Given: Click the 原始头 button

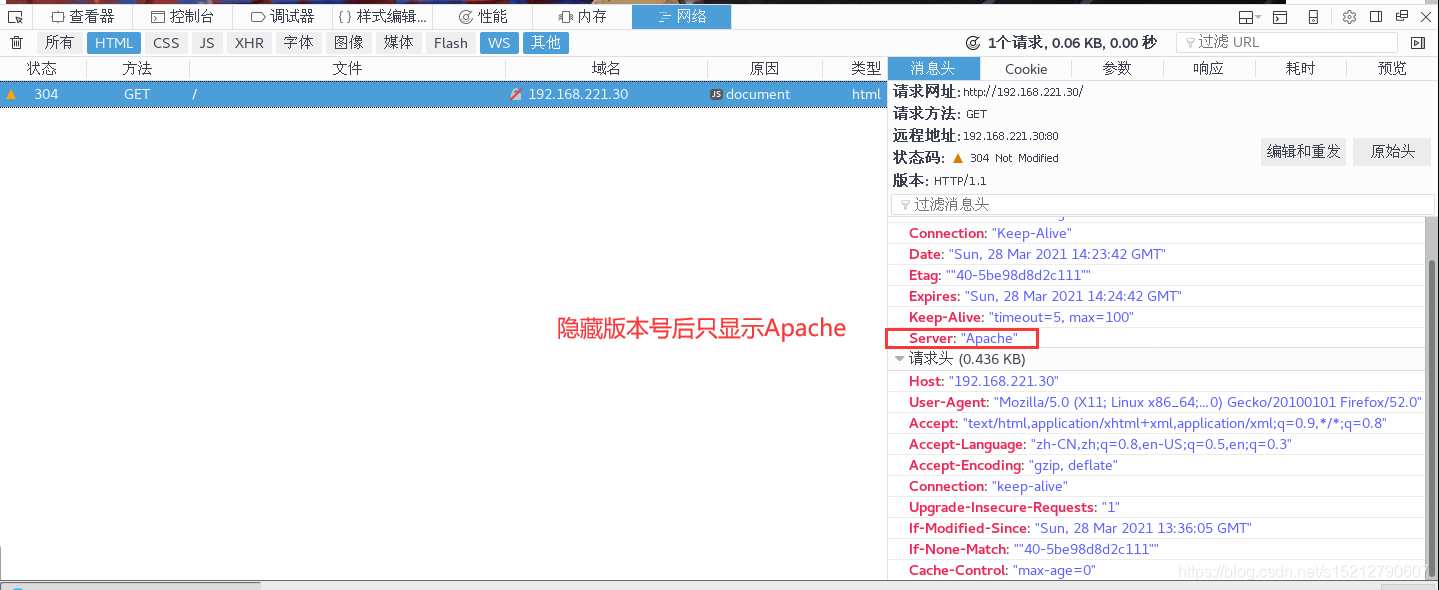Looking at the screenshot, I should coord(1392,152).
